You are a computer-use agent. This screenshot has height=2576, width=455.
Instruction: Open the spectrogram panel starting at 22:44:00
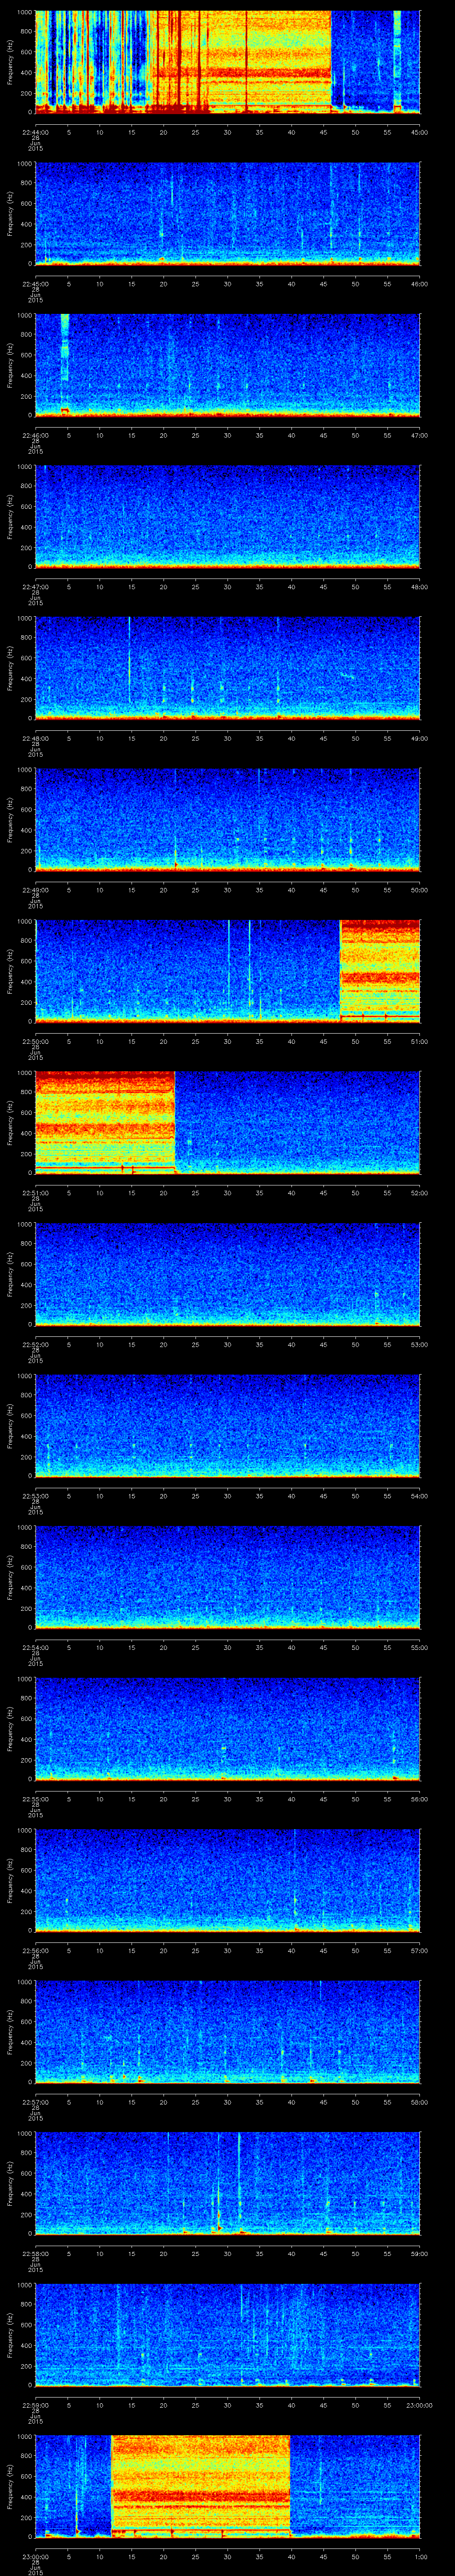tap(228, 62)
